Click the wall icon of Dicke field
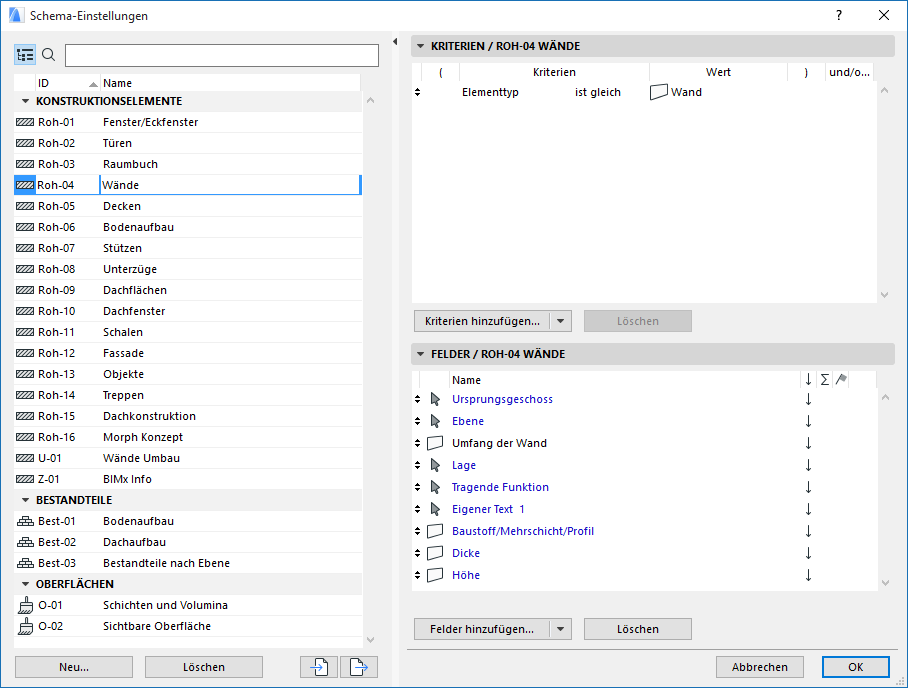 [x=435, y=553]
